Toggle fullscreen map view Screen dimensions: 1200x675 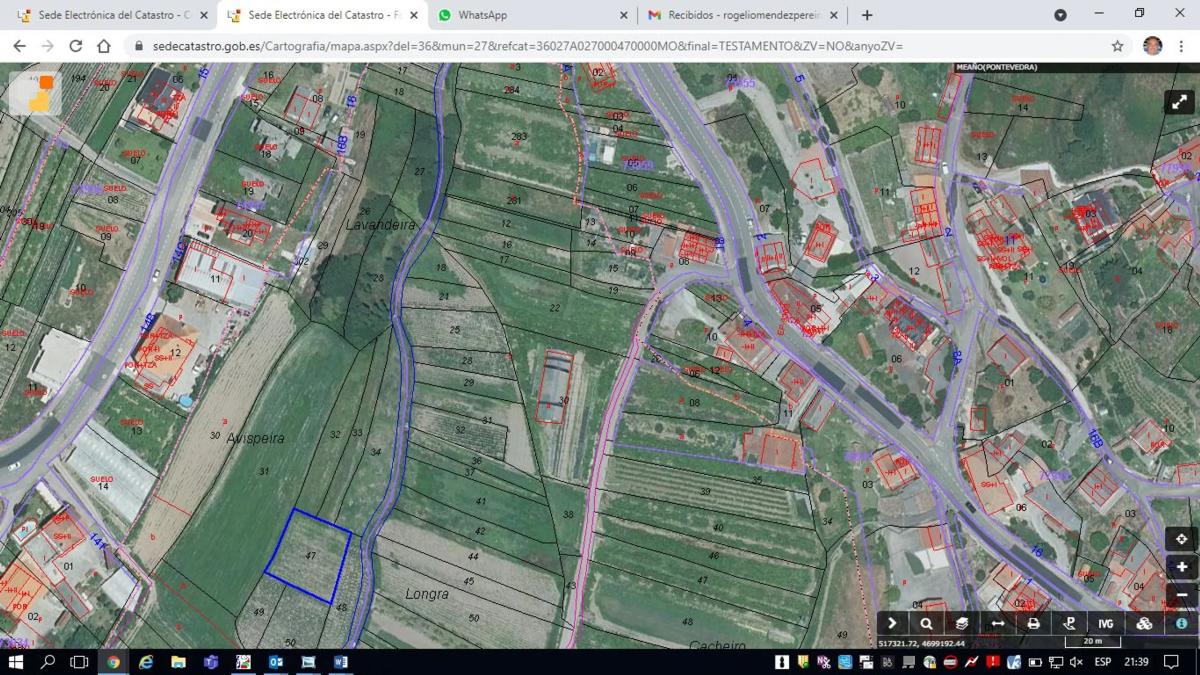(1180, 102)
